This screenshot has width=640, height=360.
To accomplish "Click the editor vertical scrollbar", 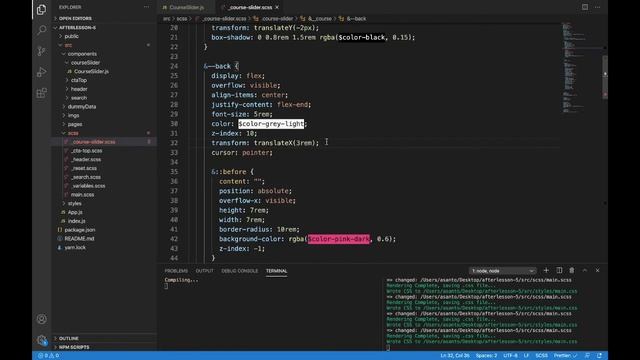I will (605, 77).
